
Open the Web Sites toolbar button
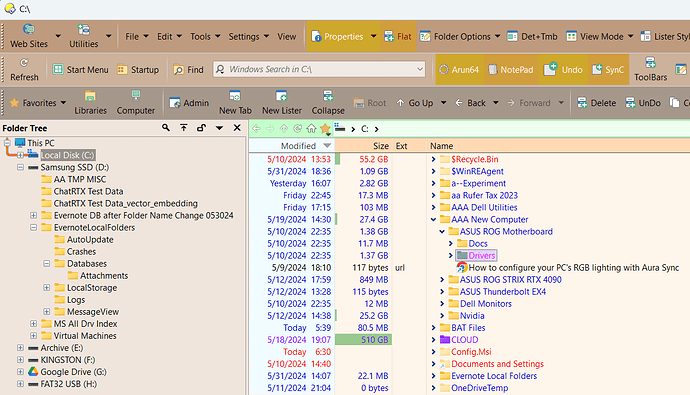coord(29,36)
